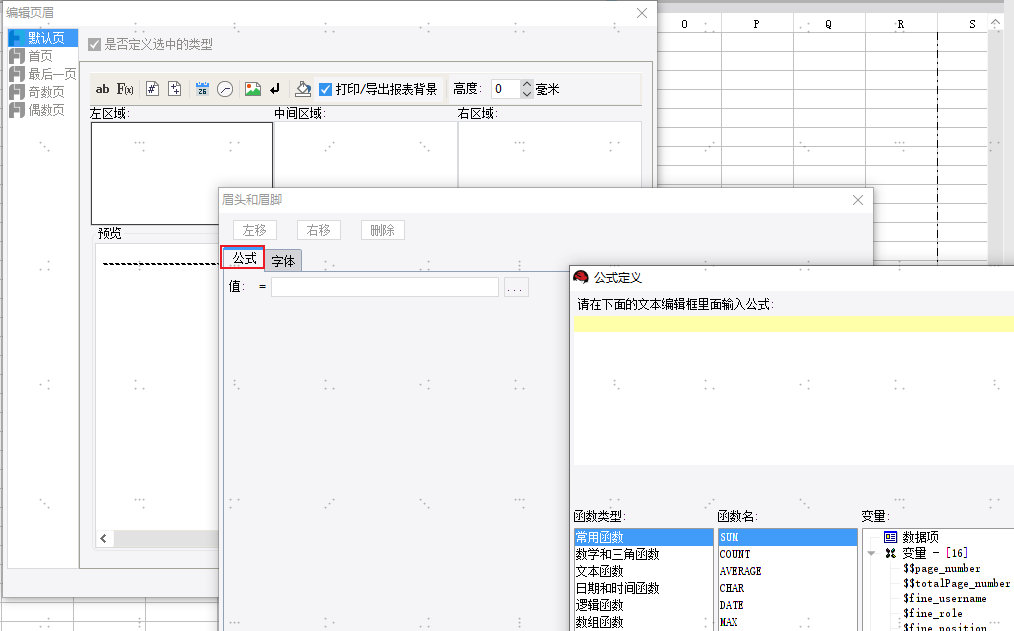Click the middle region text box
Screen dimensions: 1014x631
366,155
